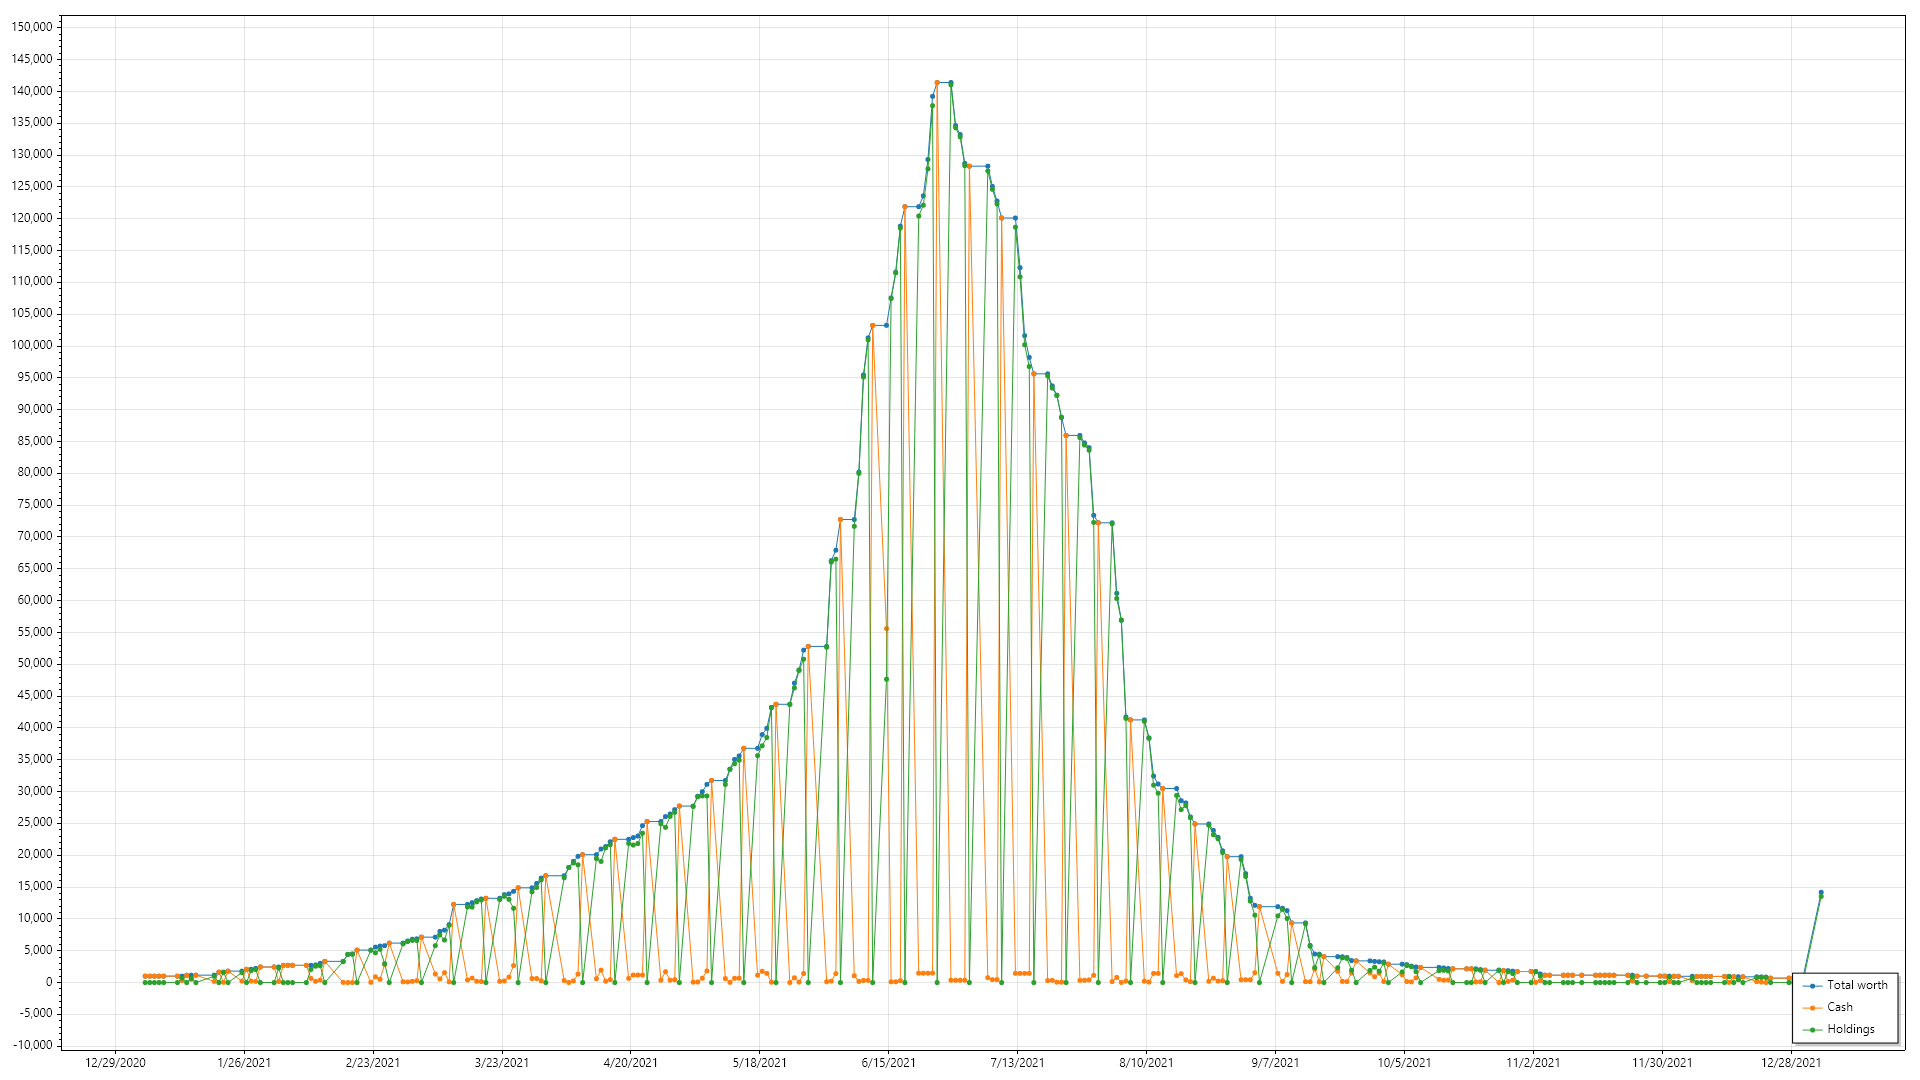Click the 50,000 value axis label

click(35, 663)
